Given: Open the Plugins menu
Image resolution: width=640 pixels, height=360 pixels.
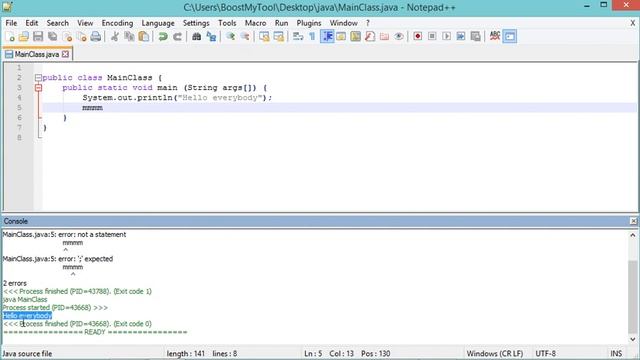Looking at the screenshot, I should coord(309,23).
